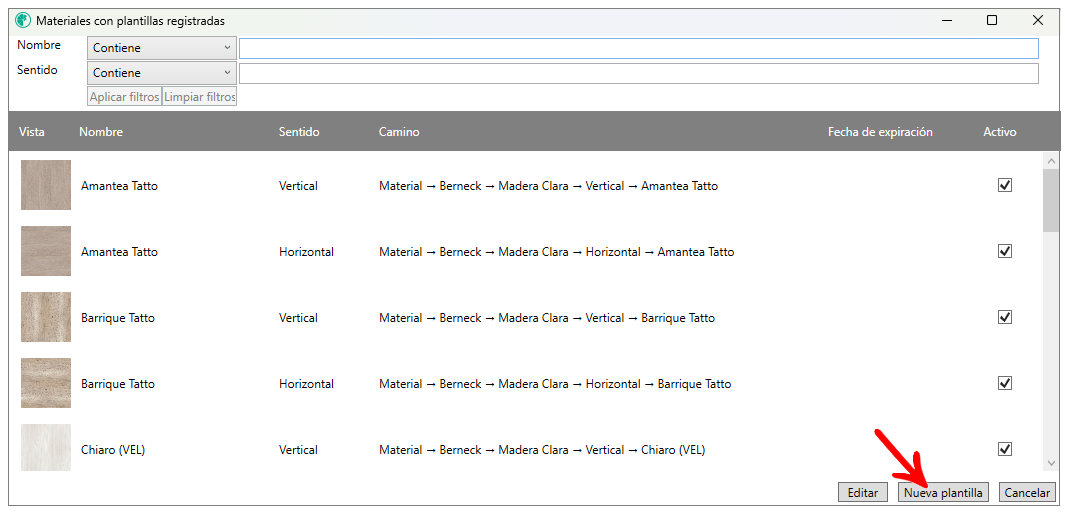1065x512 pixels.
Task: Open the Nombre filter condition dropdown
Action: coord(162,48)
